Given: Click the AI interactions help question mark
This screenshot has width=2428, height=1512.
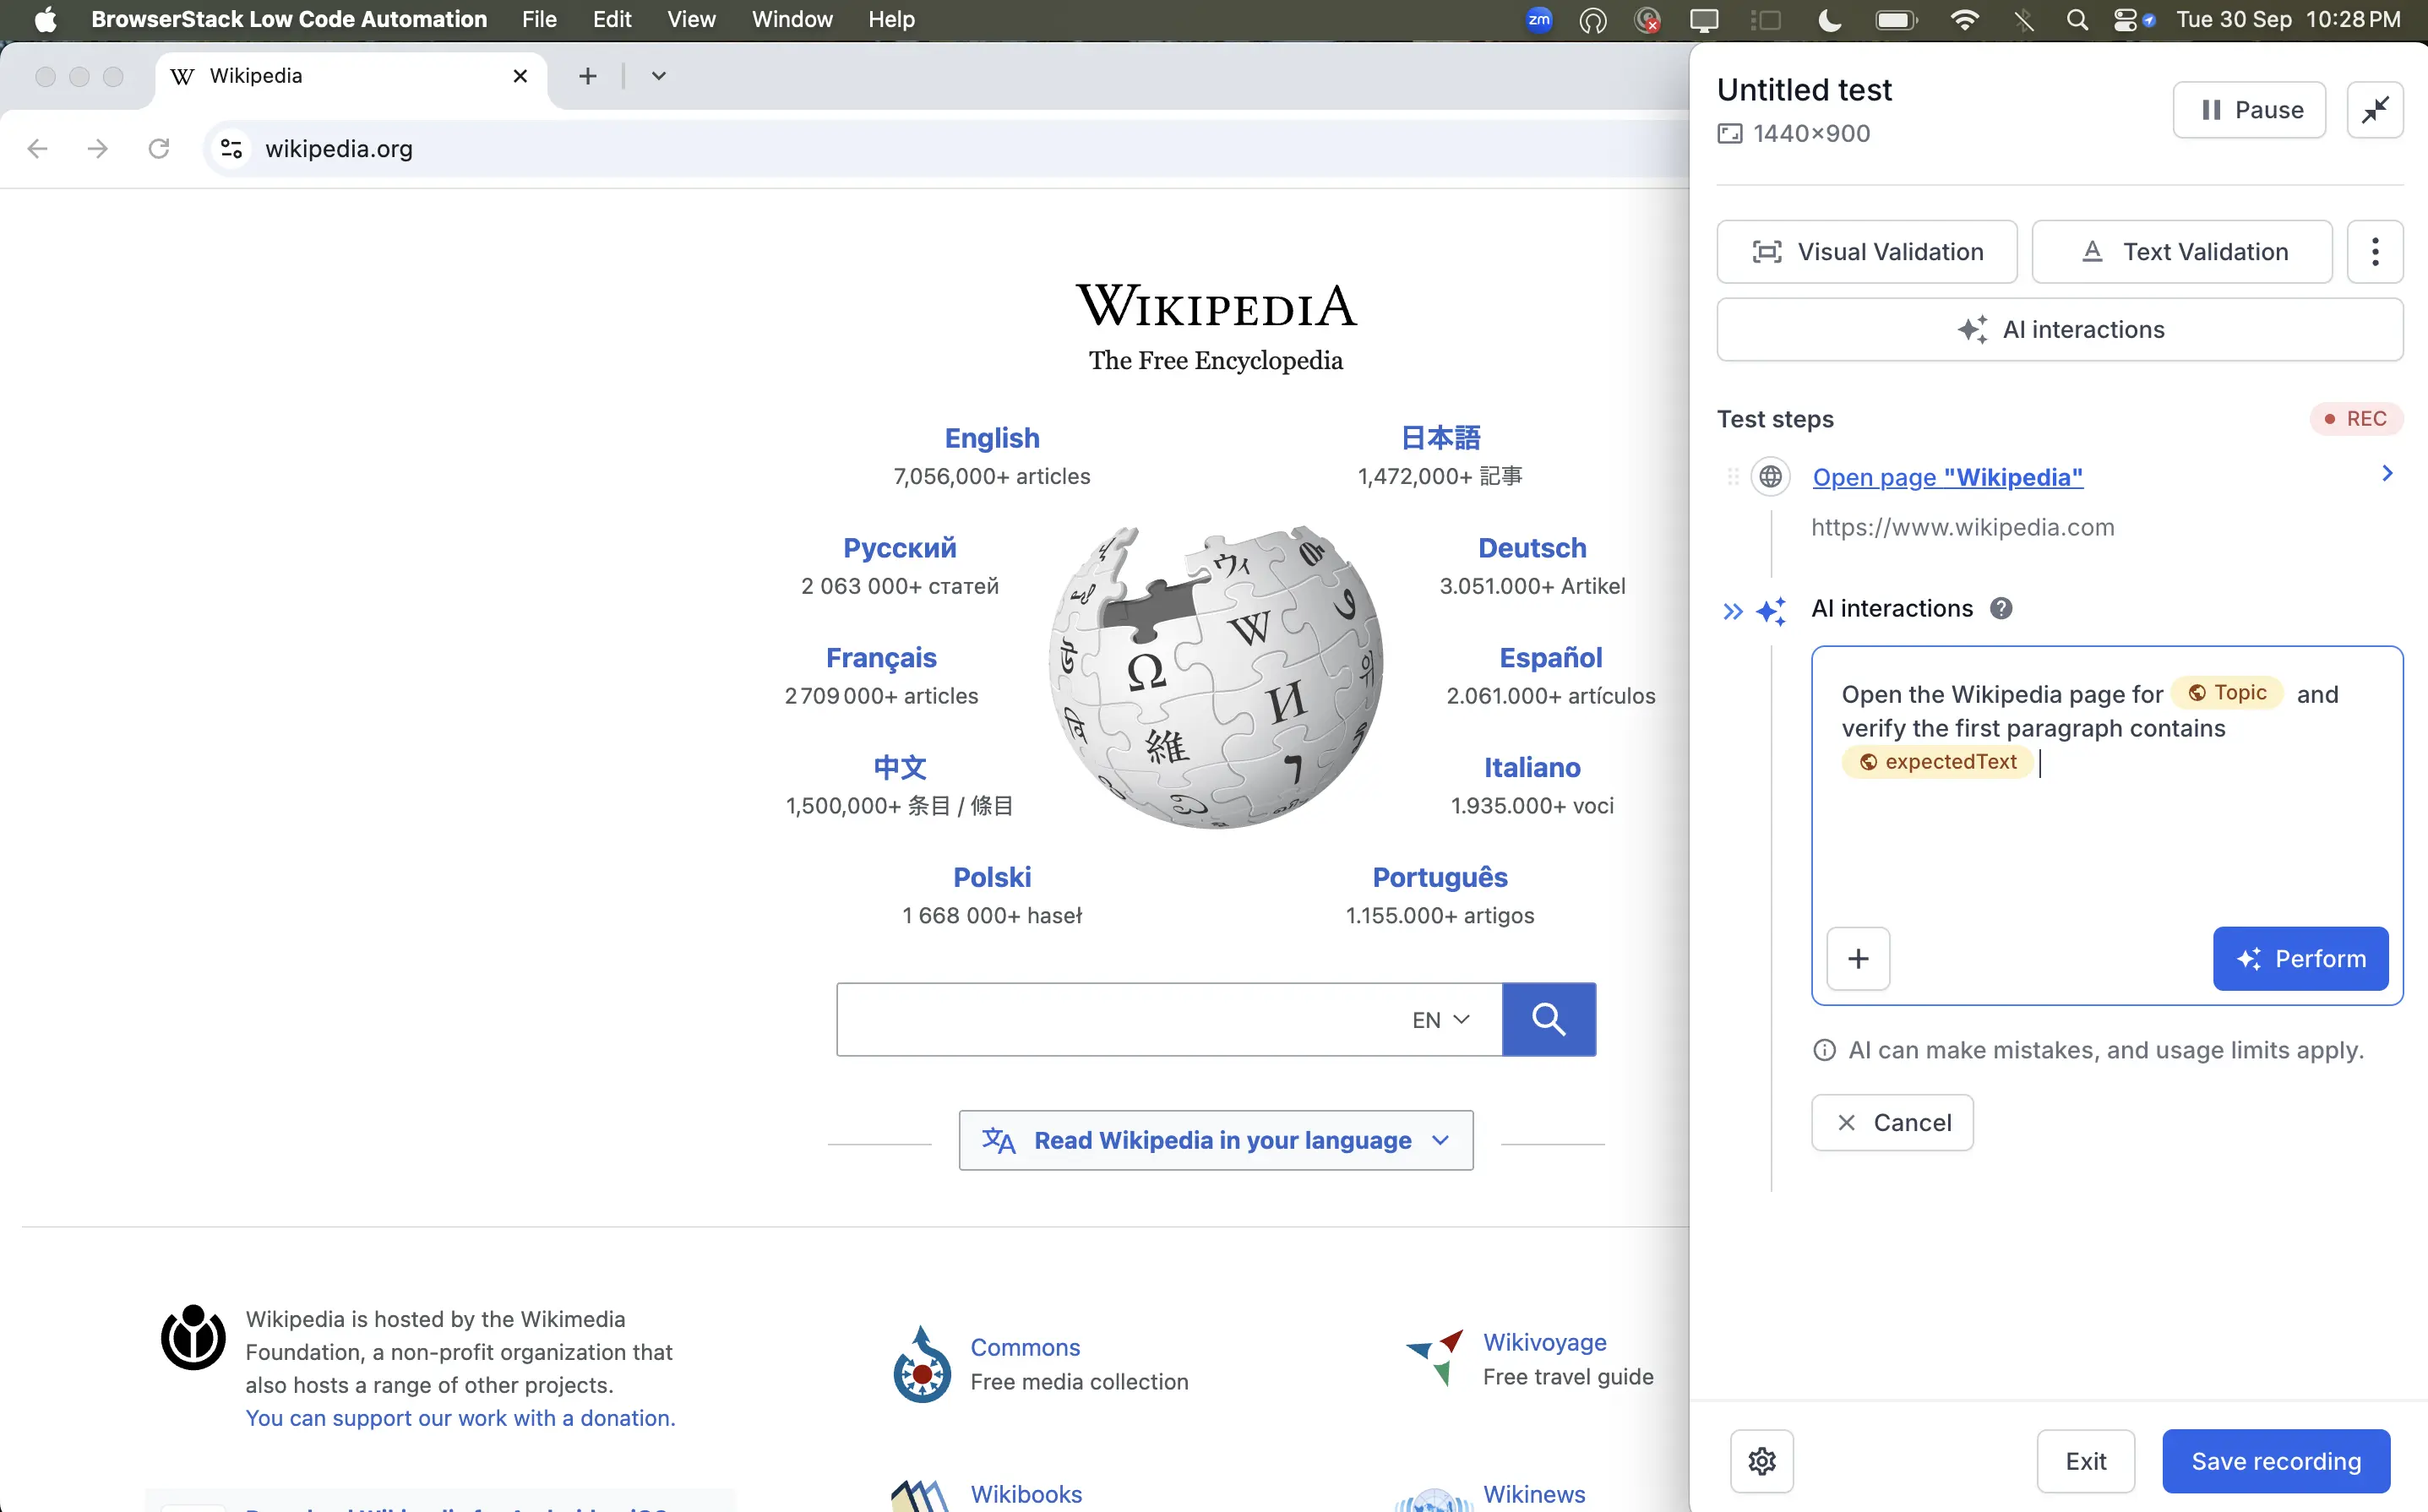Looking at the screenshot, I should [2001, 608].
